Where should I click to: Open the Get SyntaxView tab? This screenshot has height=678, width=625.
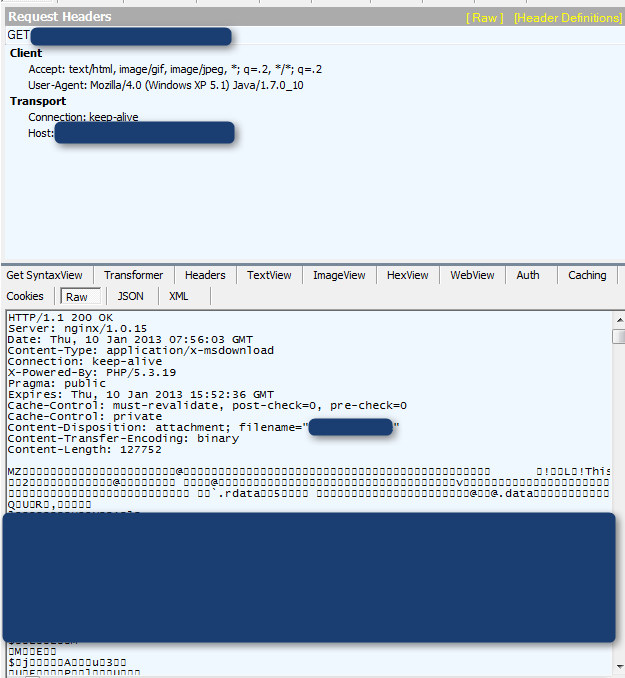click(45, 275)
